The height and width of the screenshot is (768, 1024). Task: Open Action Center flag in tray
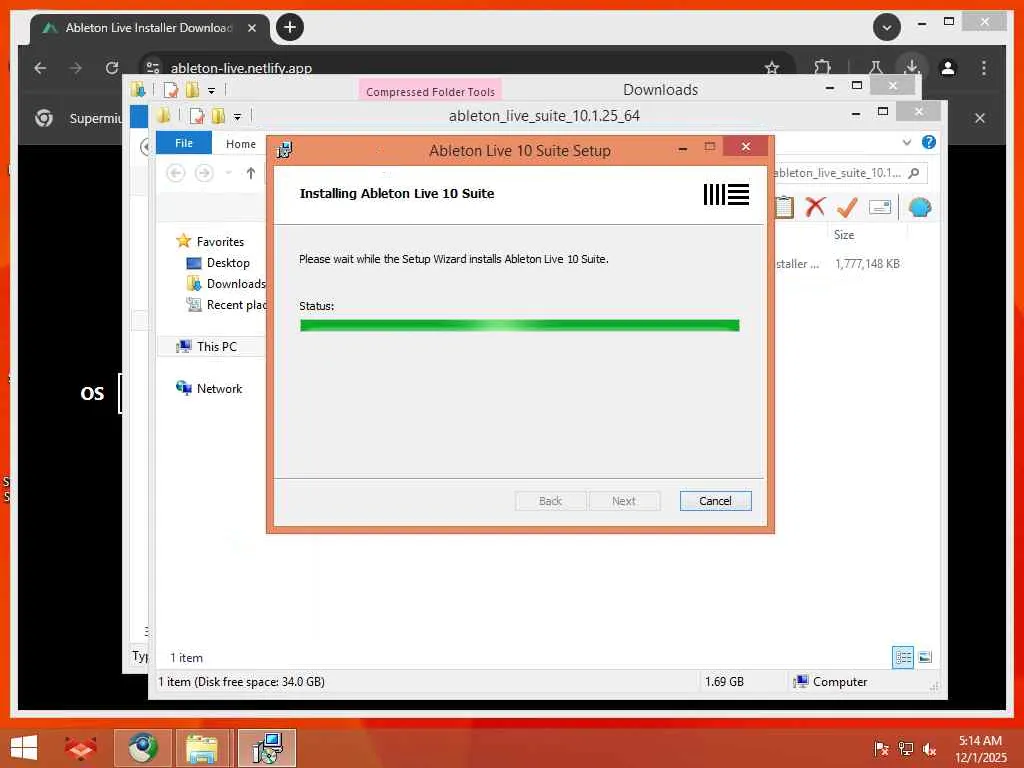point(881,749)
